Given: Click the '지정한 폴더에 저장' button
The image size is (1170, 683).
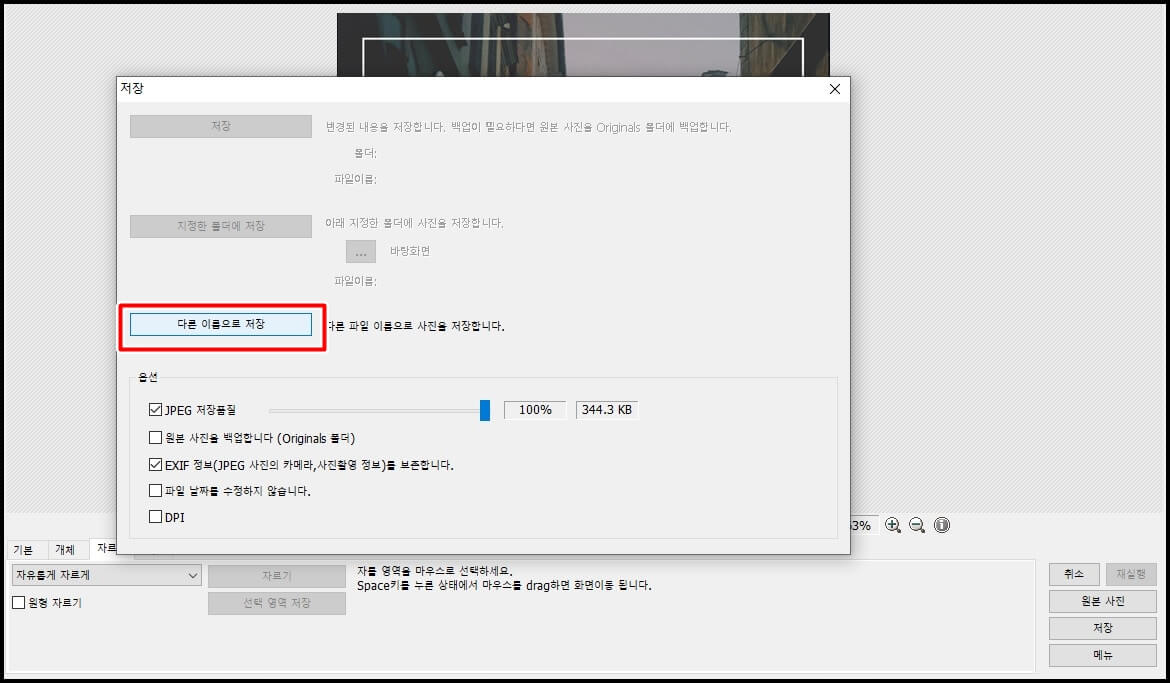Looking at the screenshot, I should click(221, 226).
